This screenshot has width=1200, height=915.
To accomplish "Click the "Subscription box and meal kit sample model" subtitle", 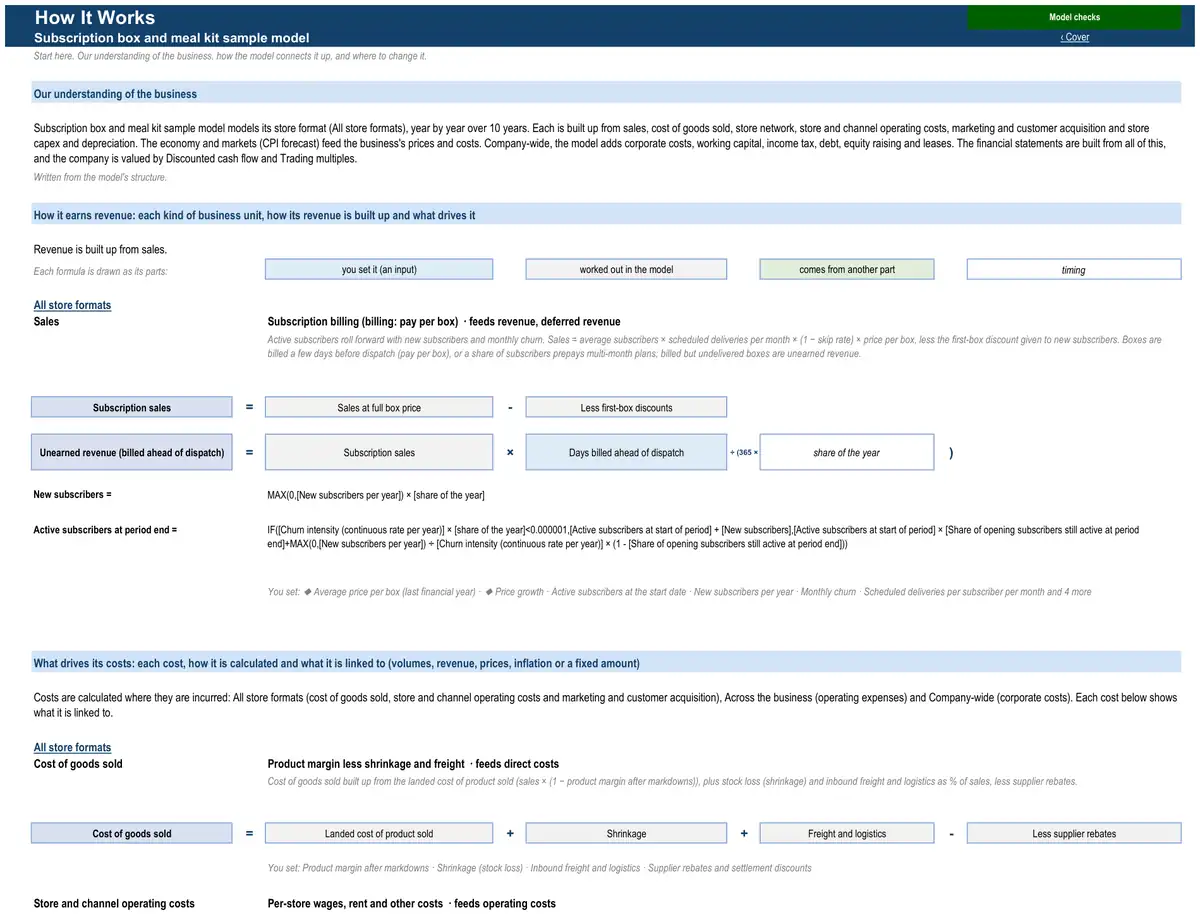I will [x=171, y=37].
